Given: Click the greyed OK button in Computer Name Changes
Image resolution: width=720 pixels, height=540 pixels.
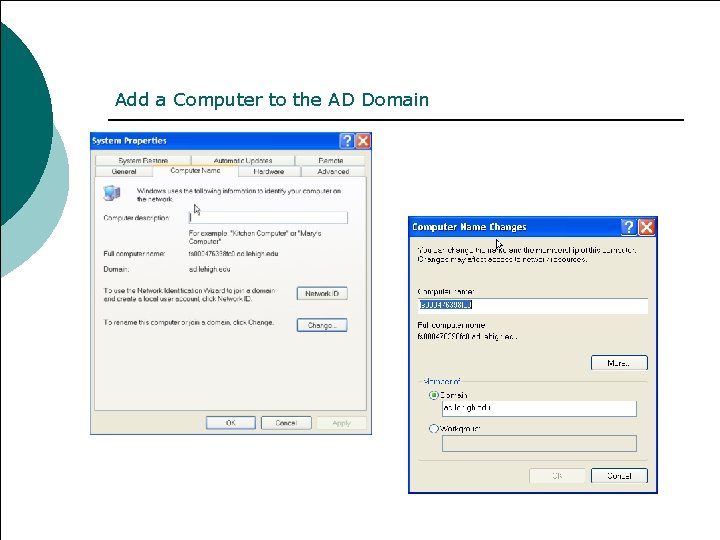Looking at the screenshot, I should (557, 476).
